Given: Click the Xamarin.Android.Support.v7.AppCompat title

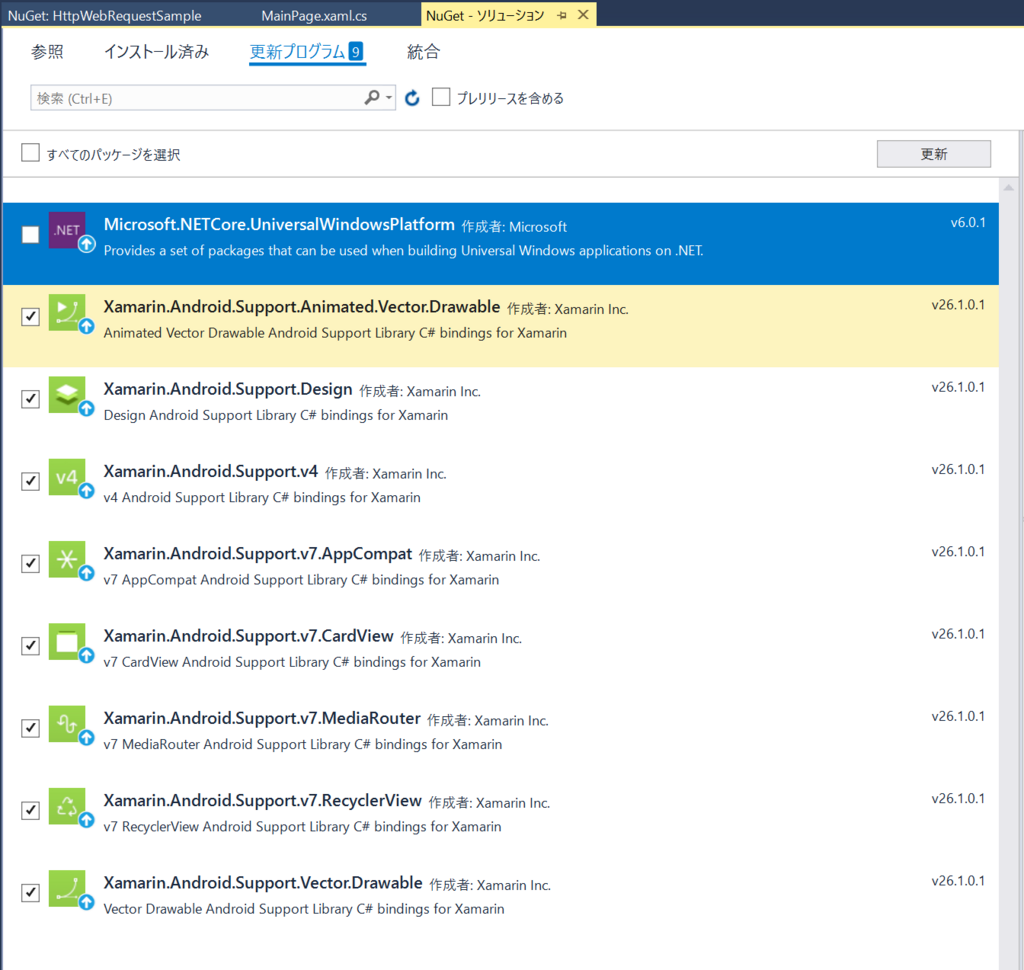Looking at the screenshot, I should tap(258, 554).
